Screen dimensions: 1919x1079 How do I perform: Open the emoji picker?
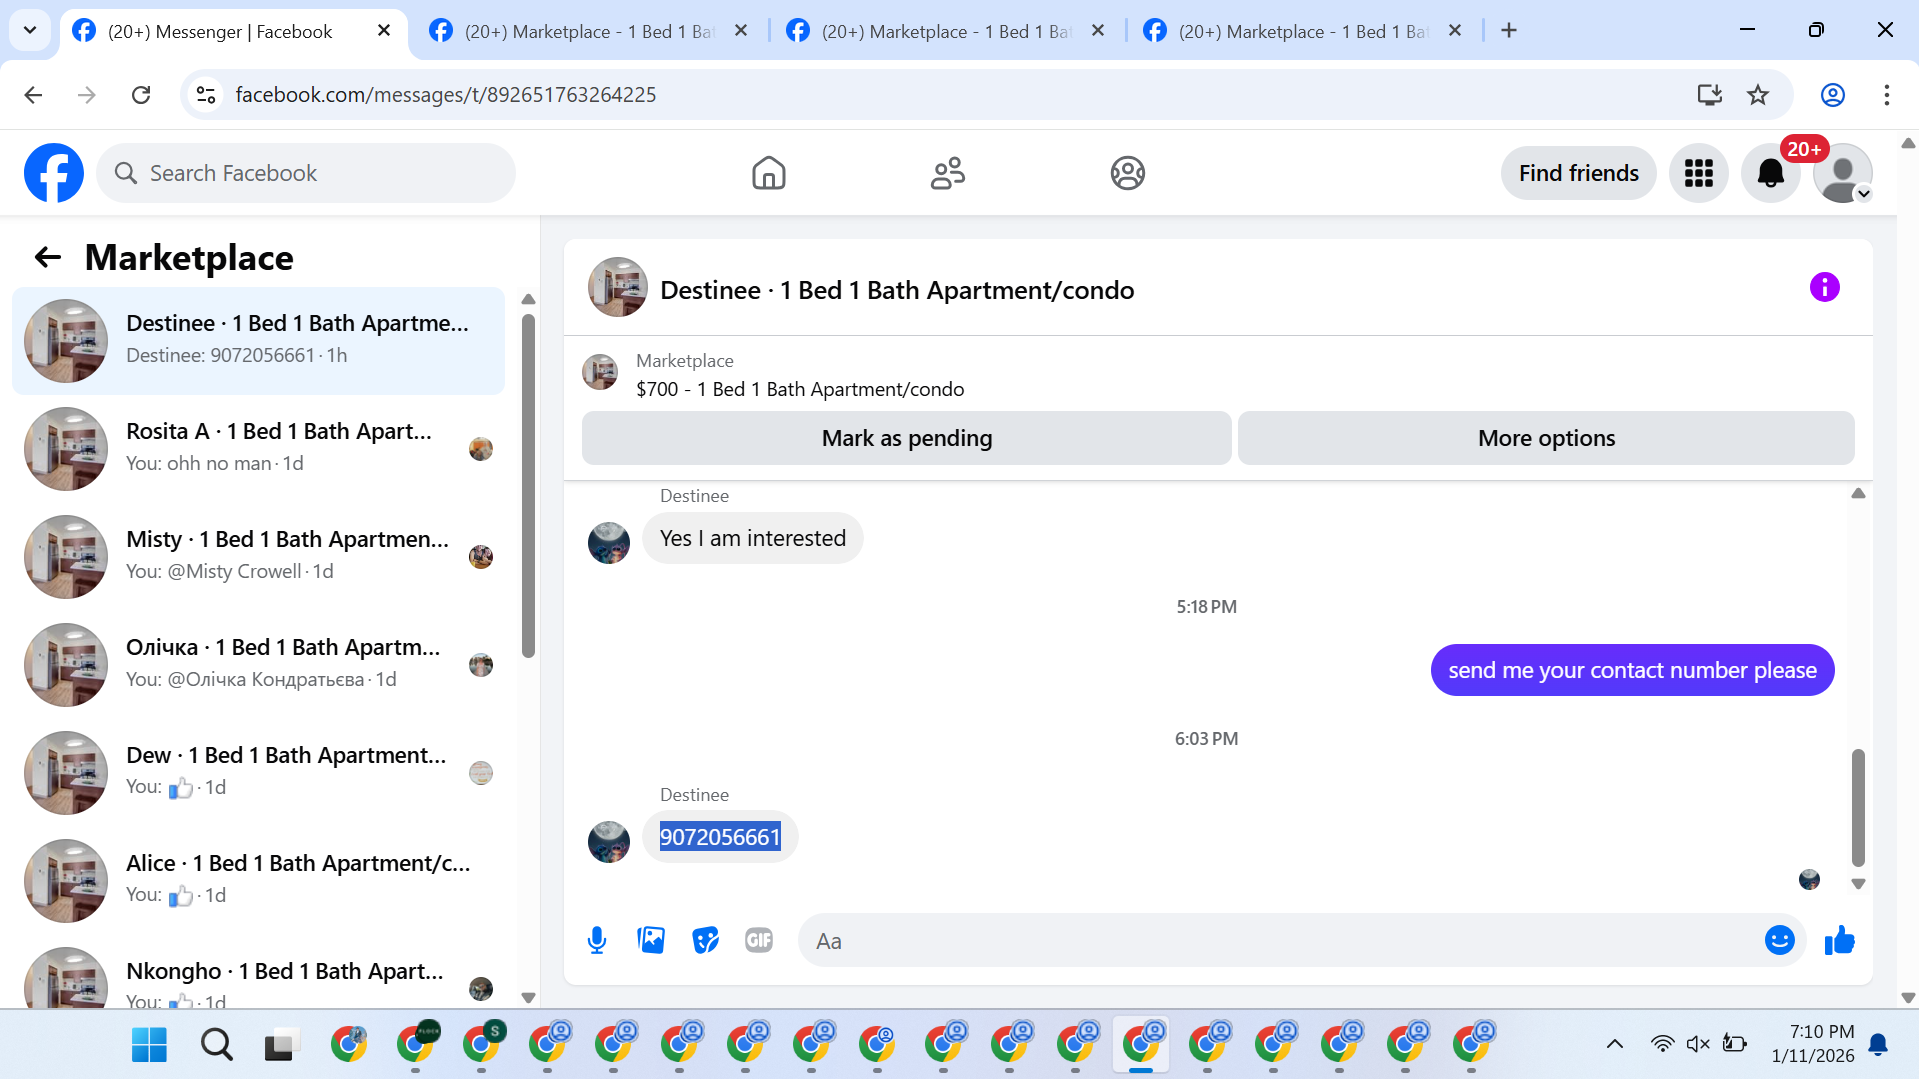pos(1779,940)
